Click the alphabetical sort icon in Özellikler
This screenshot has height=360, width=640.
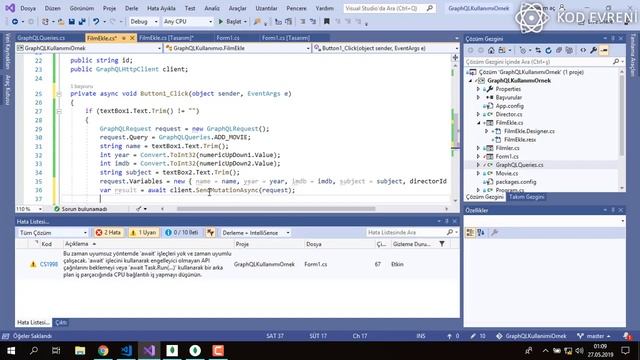click(x=481, y=233)
